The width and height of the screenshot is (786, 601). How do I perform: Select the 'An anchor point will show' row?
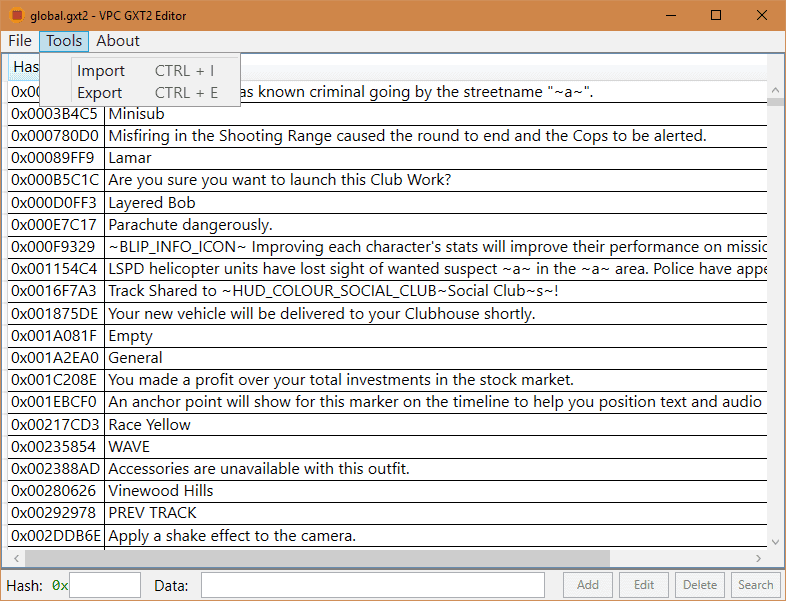pyautogui.click(x=387, y=402)
